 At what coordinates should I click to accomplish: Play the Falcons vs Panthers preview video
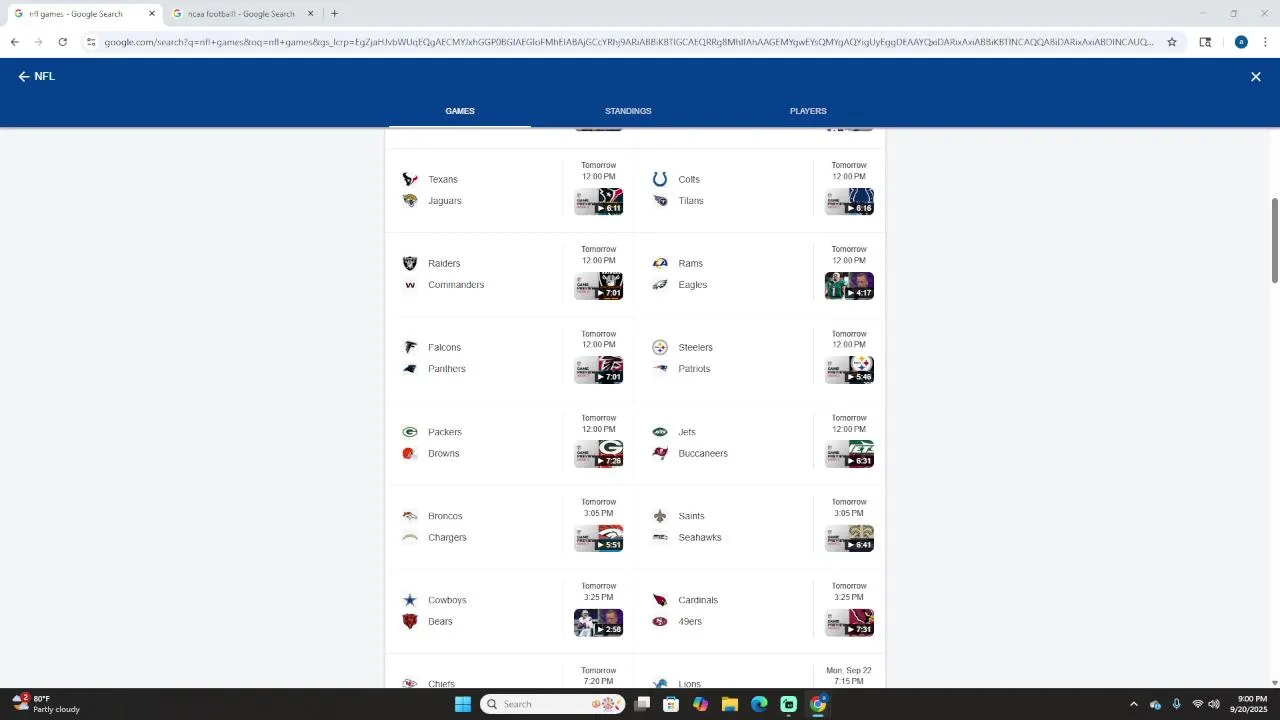[x=599, y=370]
